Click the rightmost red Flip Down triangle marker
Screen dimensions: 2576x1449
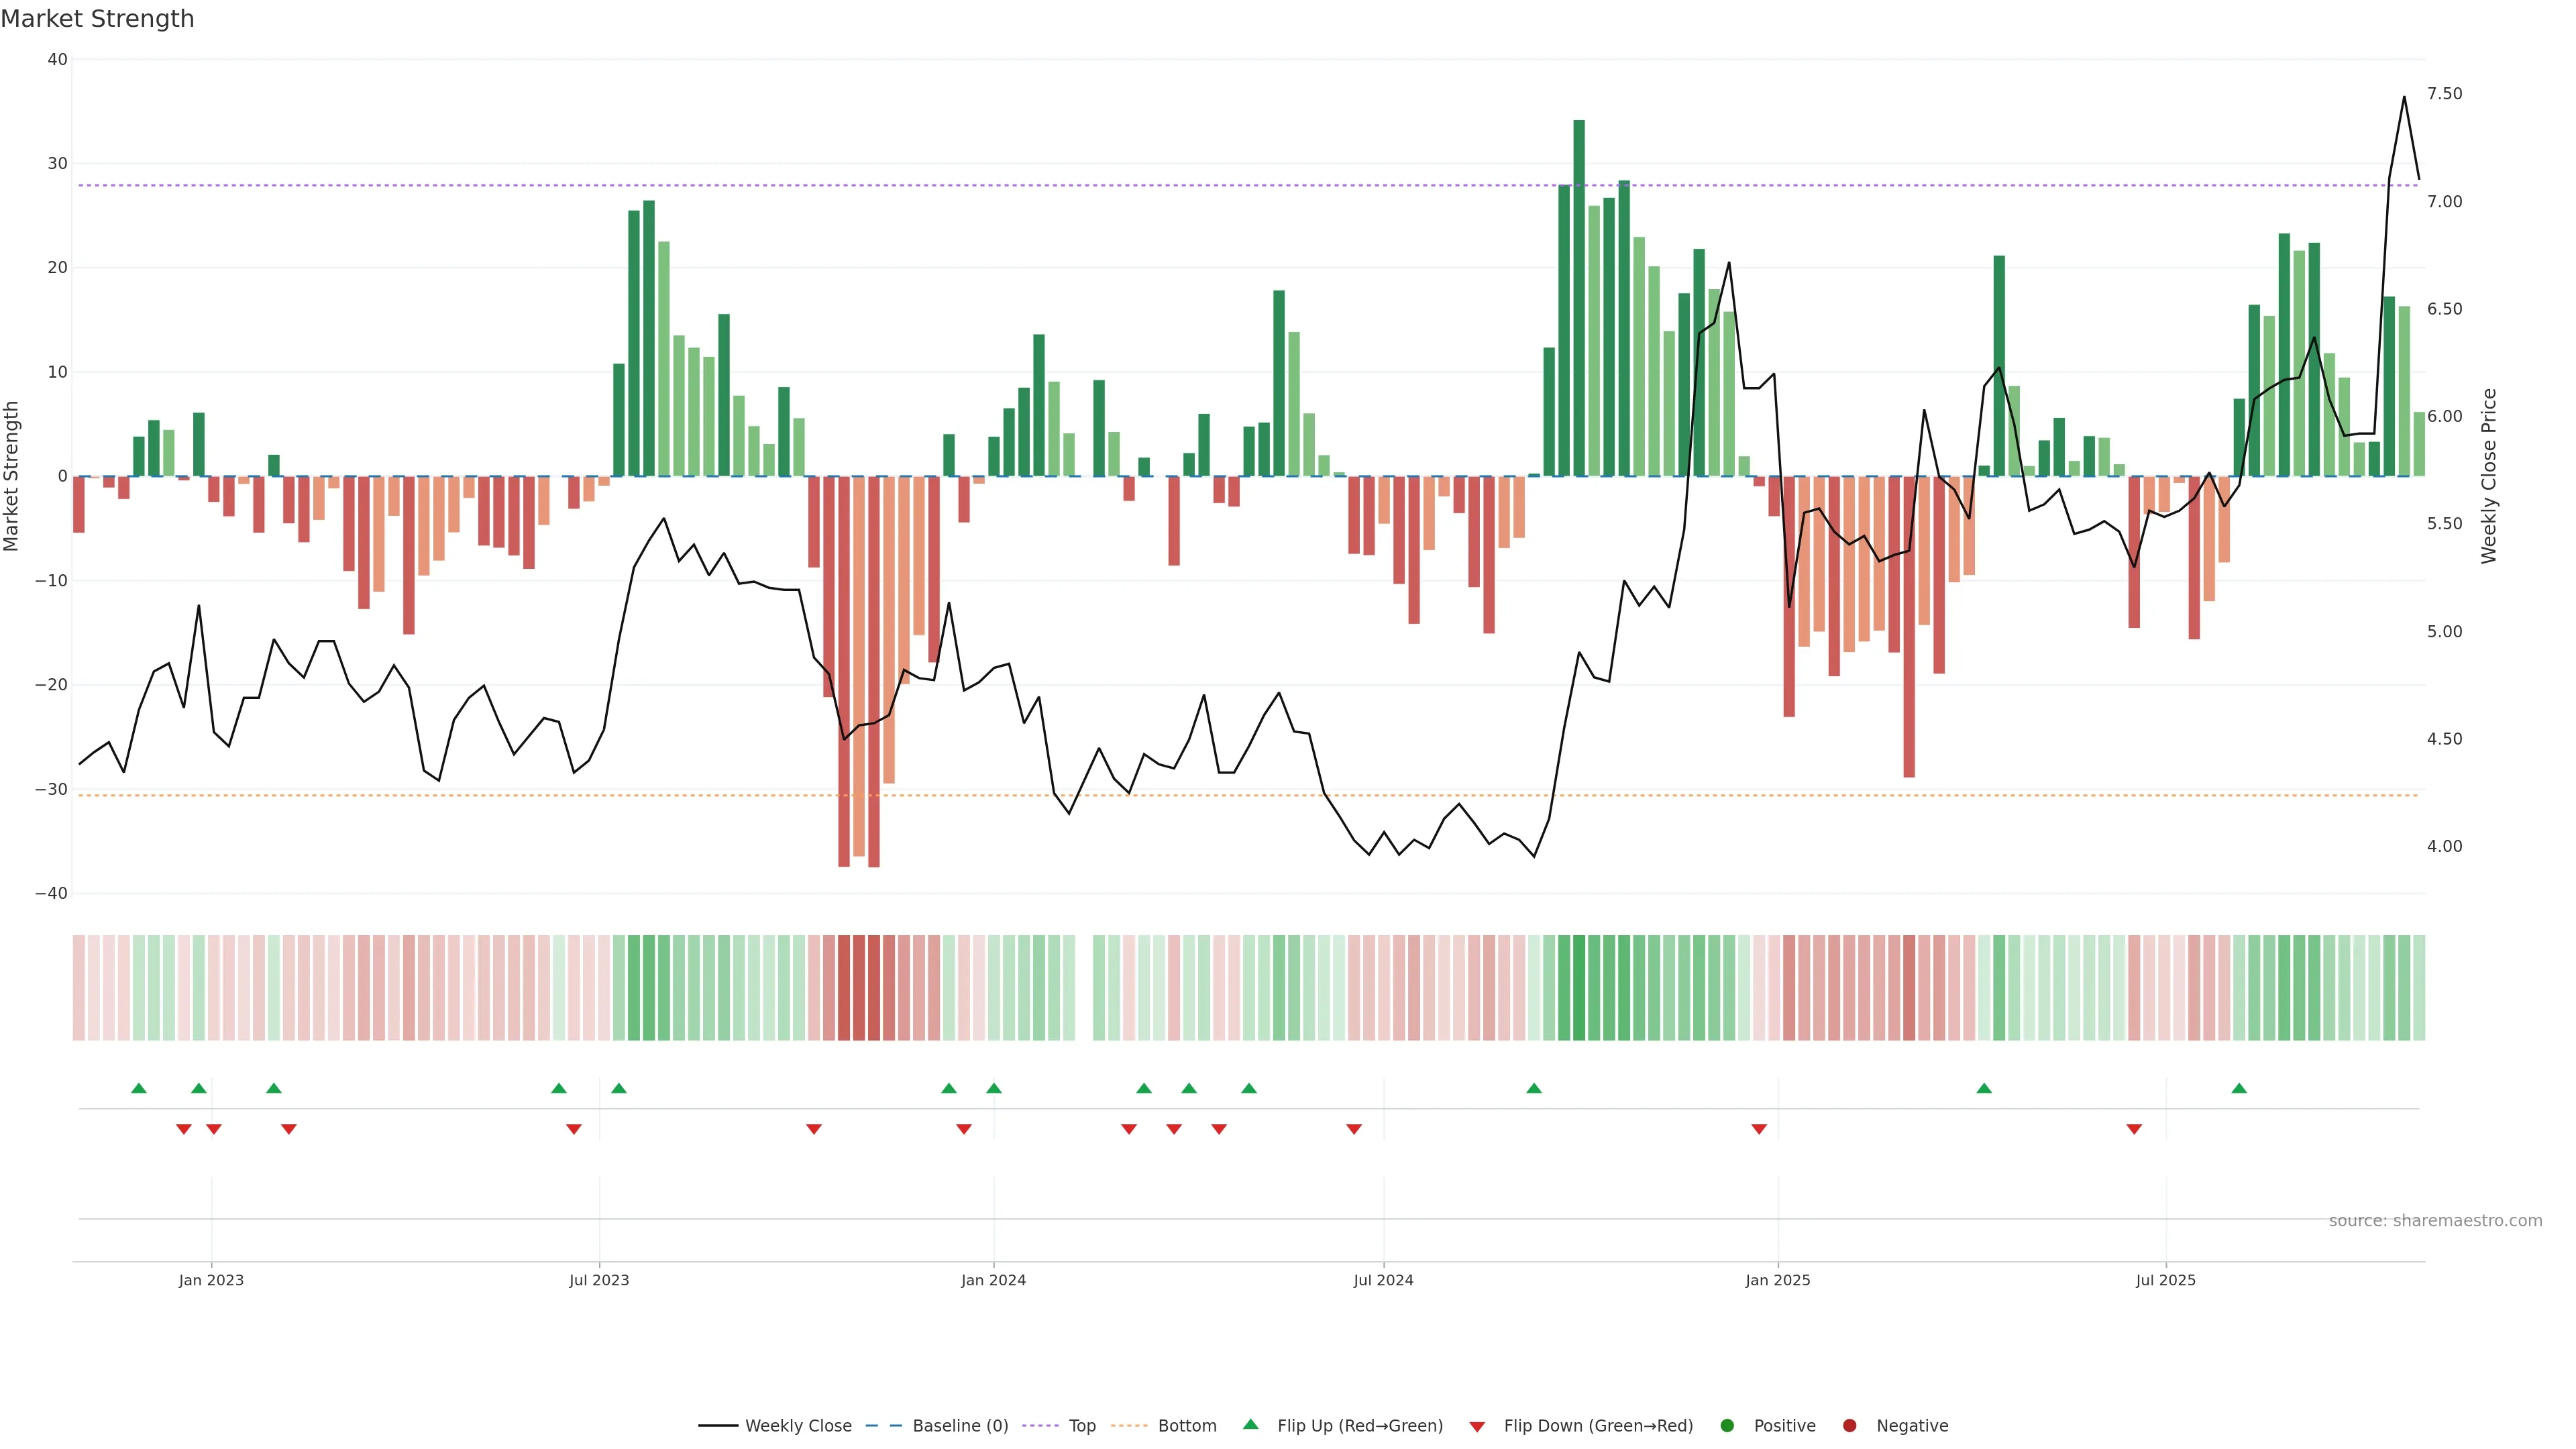point(2134,1129)
